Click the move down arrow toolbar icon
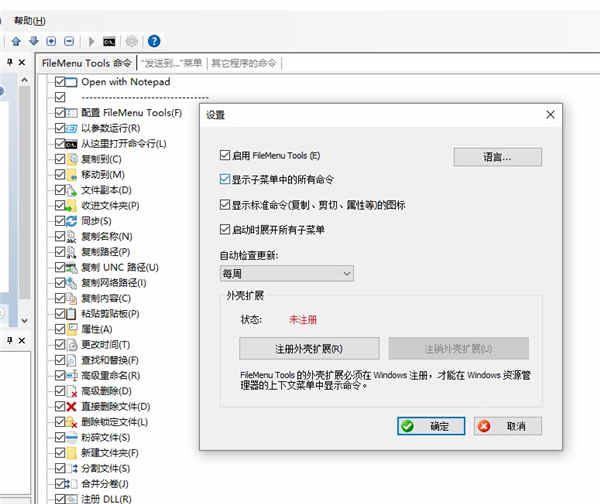Screen dimensions: 600x504 34,41
